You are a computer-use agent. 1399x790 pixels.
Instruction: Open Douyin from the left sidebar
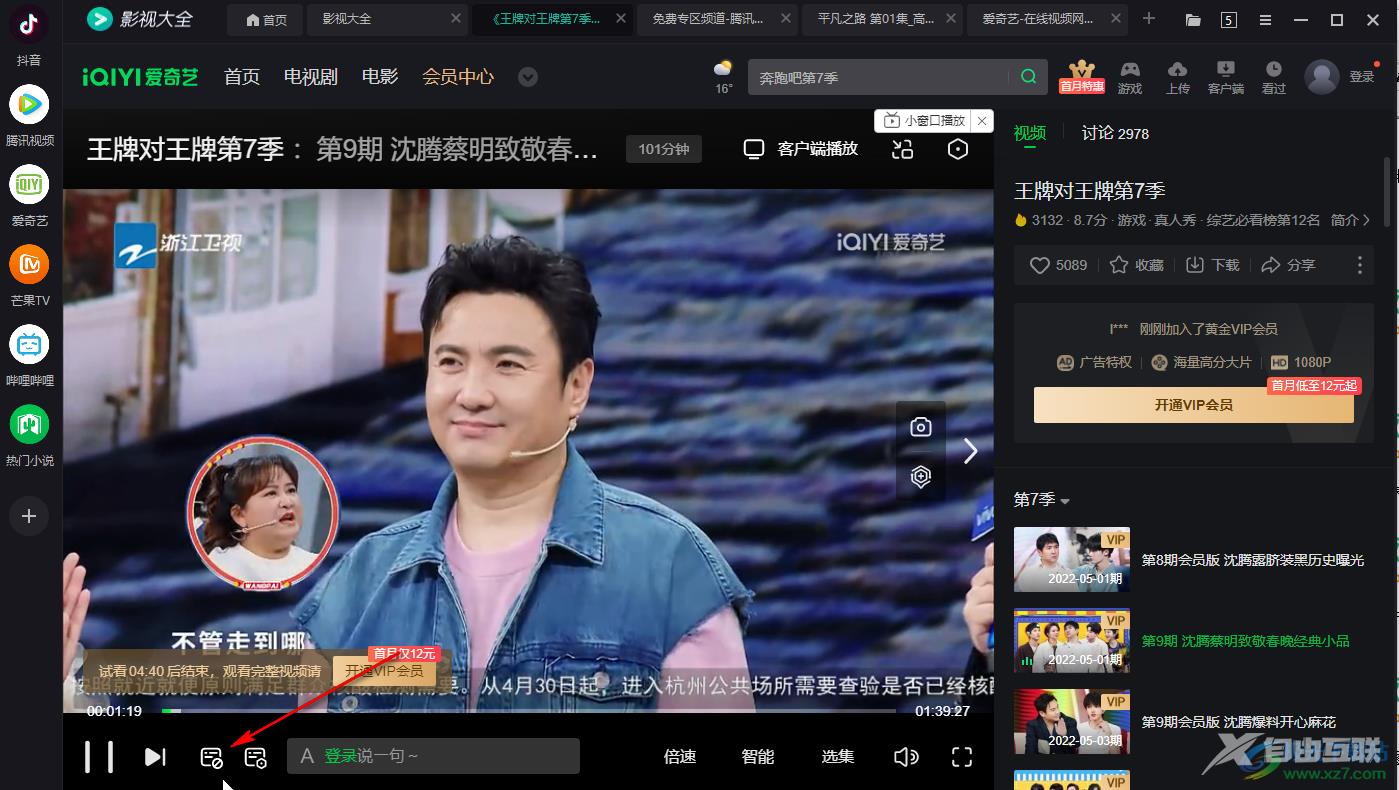point(29,24)
